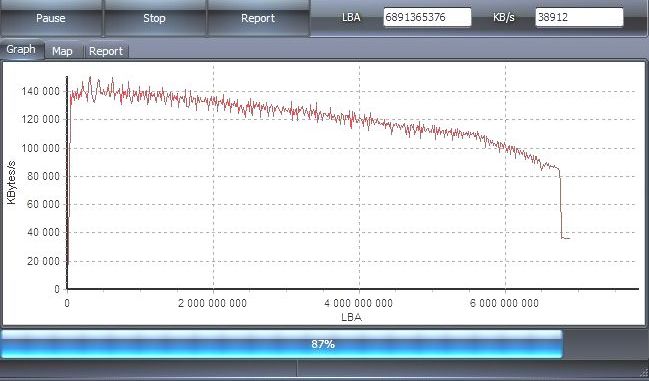Click the LBA value field
This screenshot has width=649, height=381.
[x=427, y=17]
